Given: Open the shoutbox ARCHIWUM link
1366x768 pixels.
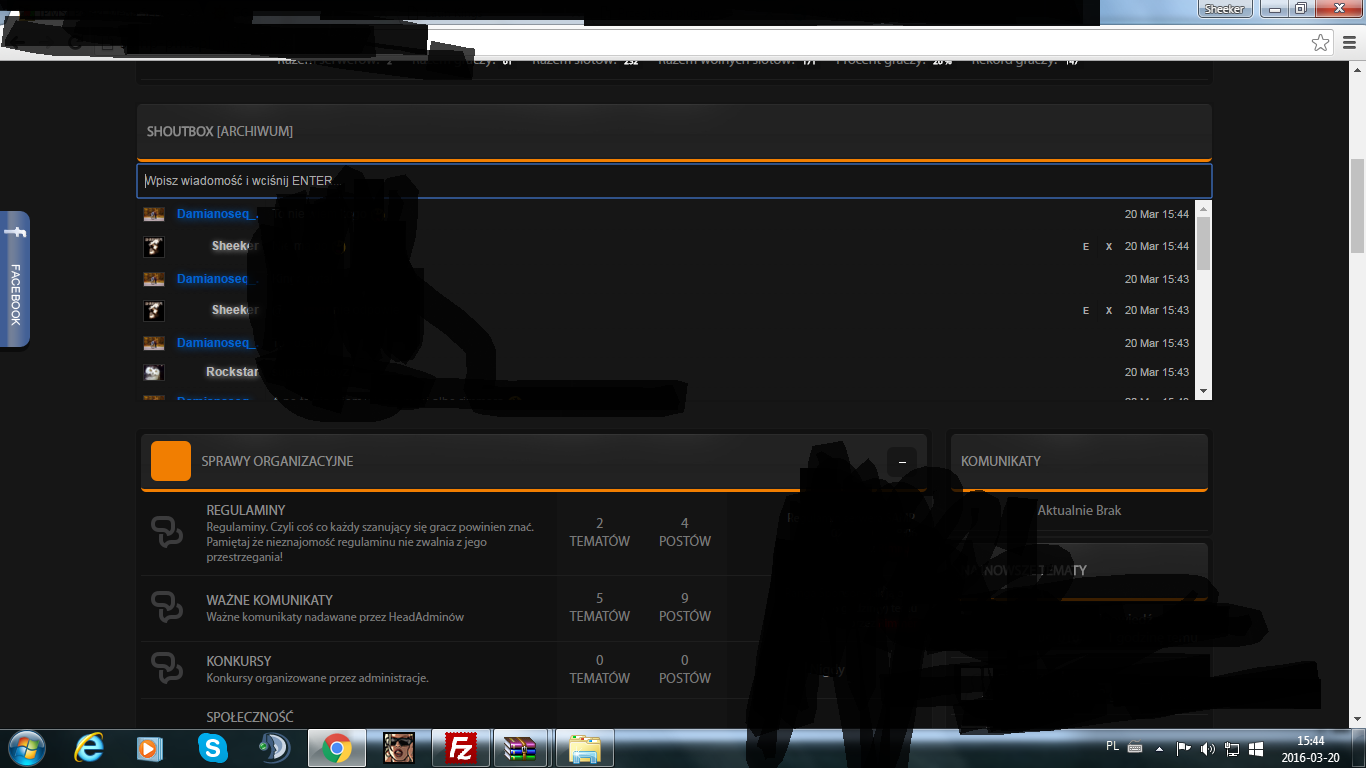Looking at the screenshot, I should [255, 131].
